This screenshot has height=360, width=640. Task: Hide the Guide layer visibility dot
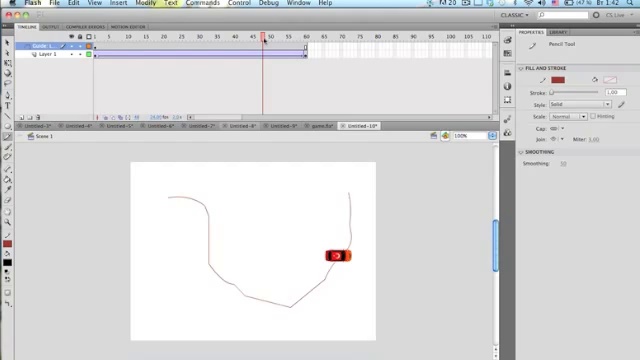(72, 46)
